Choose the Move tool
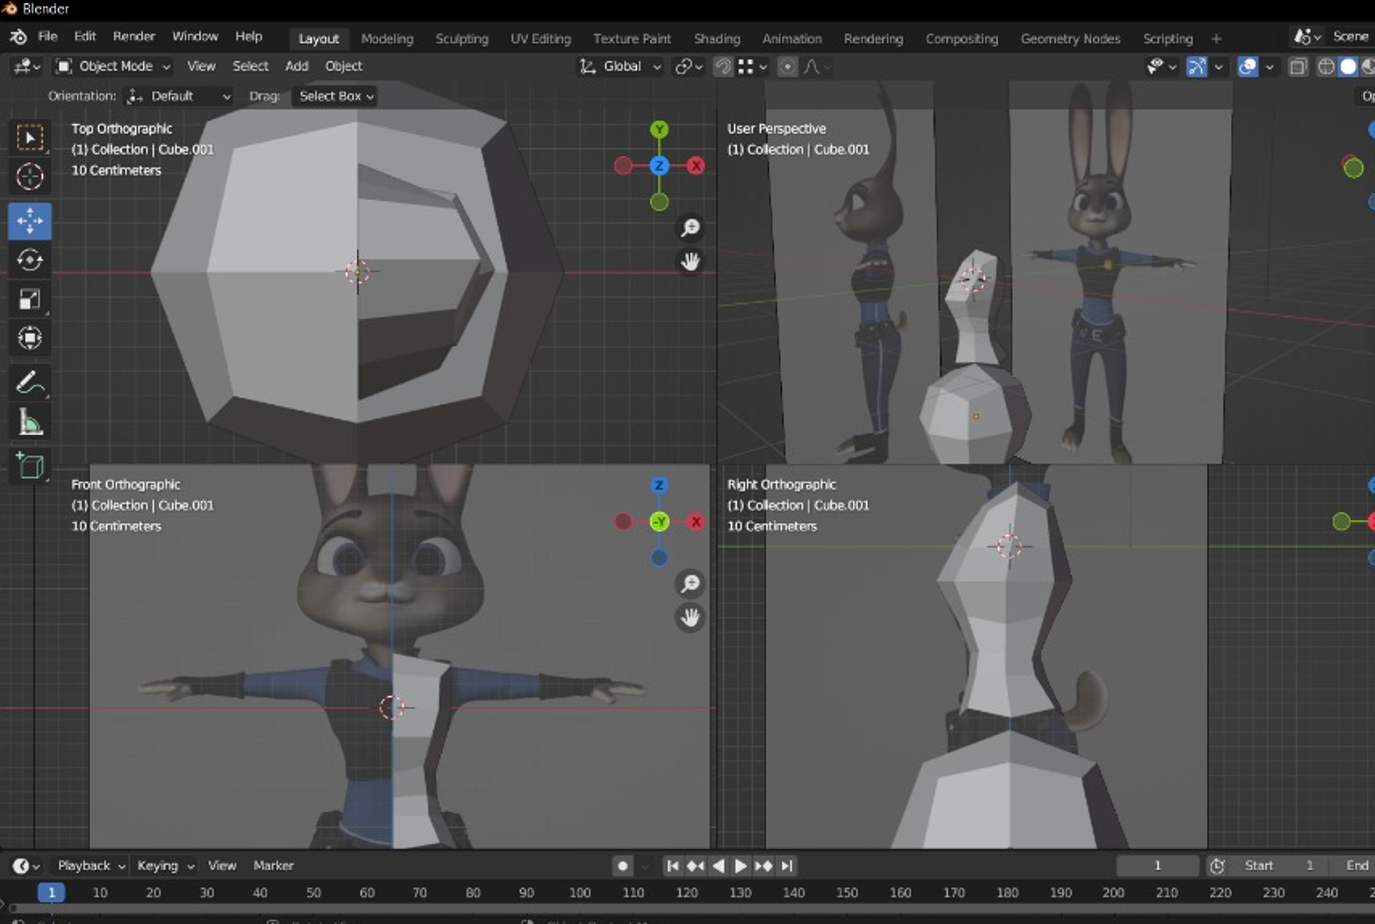The image size is (1375, 924). (x=30, y=220)
